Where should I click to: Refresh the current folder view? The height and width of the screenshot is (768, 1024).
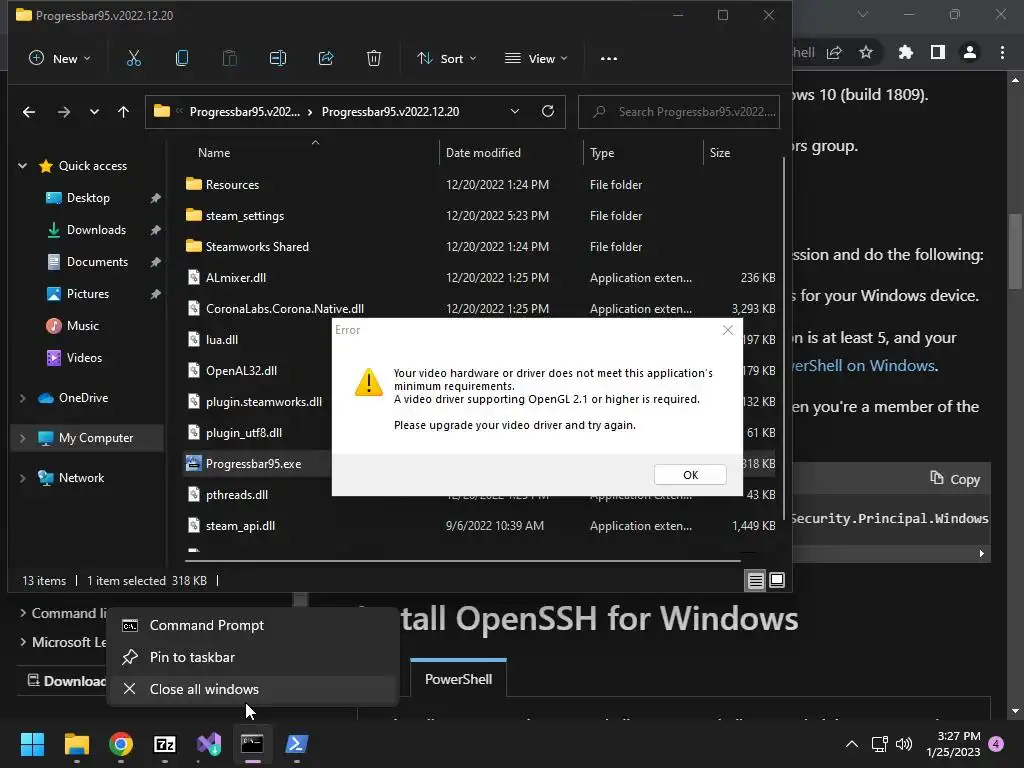(548, 111)
